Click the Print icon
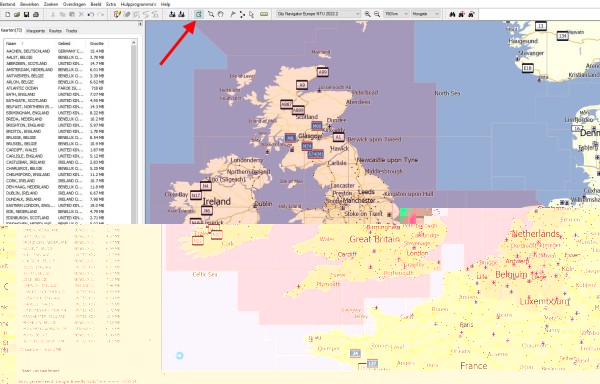The width and height of the screenshot is (600, 384). point(36,15)
